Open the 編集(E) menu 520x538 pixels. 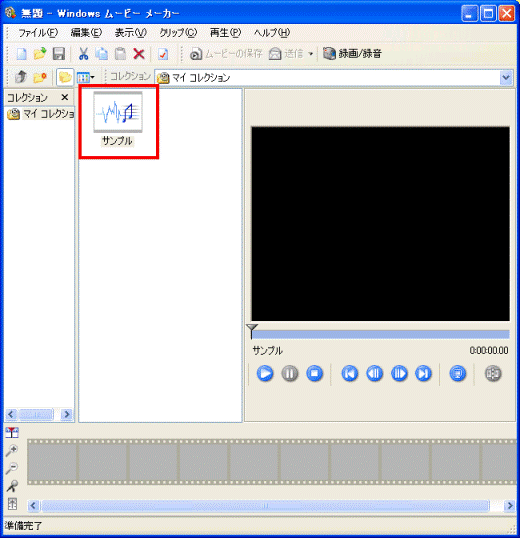(86, 33)
